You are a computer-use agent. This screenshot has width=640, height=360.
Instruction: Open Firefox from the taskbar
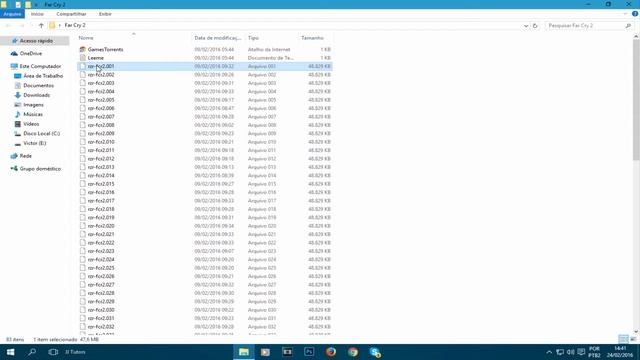coord(331,352)
